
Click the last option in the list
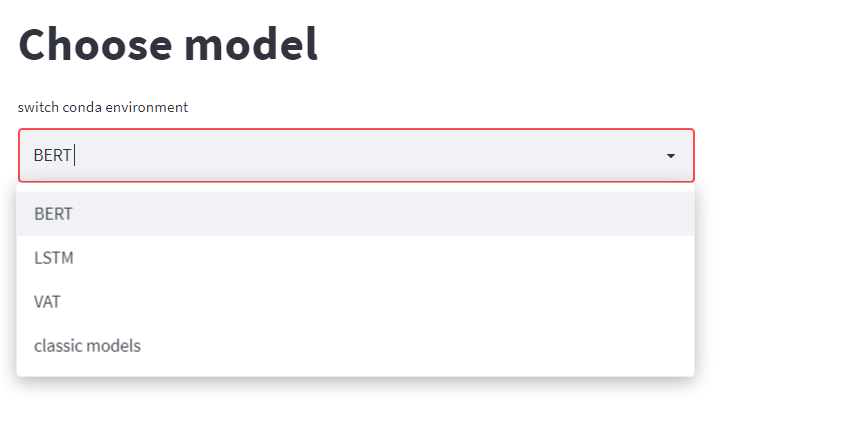[x=87, y=346]
